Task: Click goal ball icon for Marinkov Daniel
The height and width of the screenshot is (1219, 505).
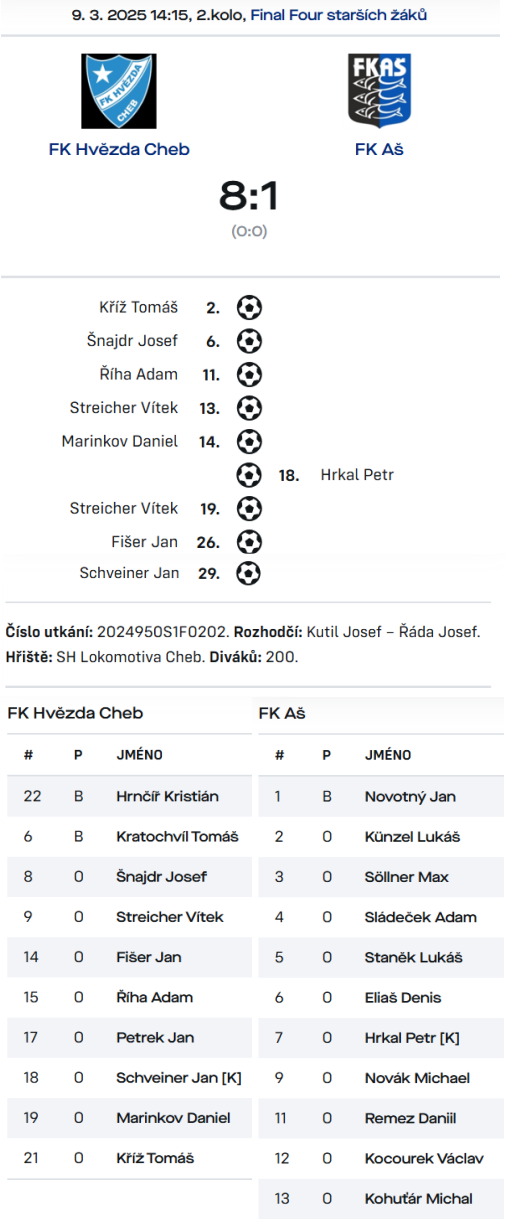Action: pos(249,441)
